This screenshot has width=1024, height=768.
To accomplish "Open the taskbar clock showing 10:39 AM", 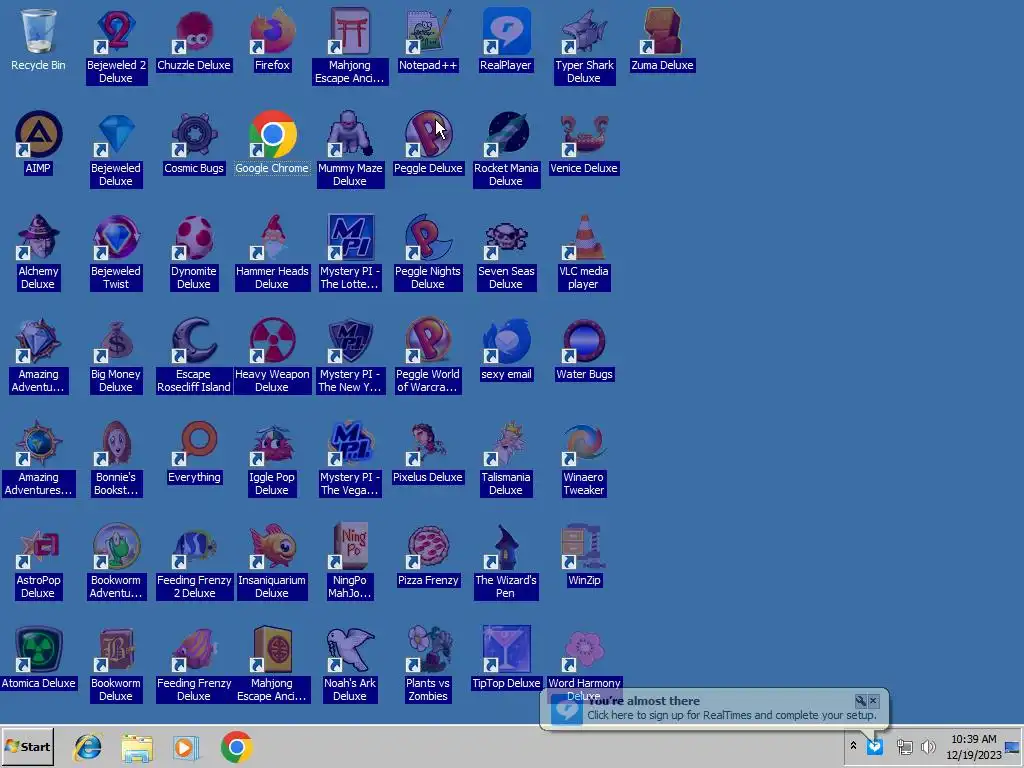I will click(974, 747).
